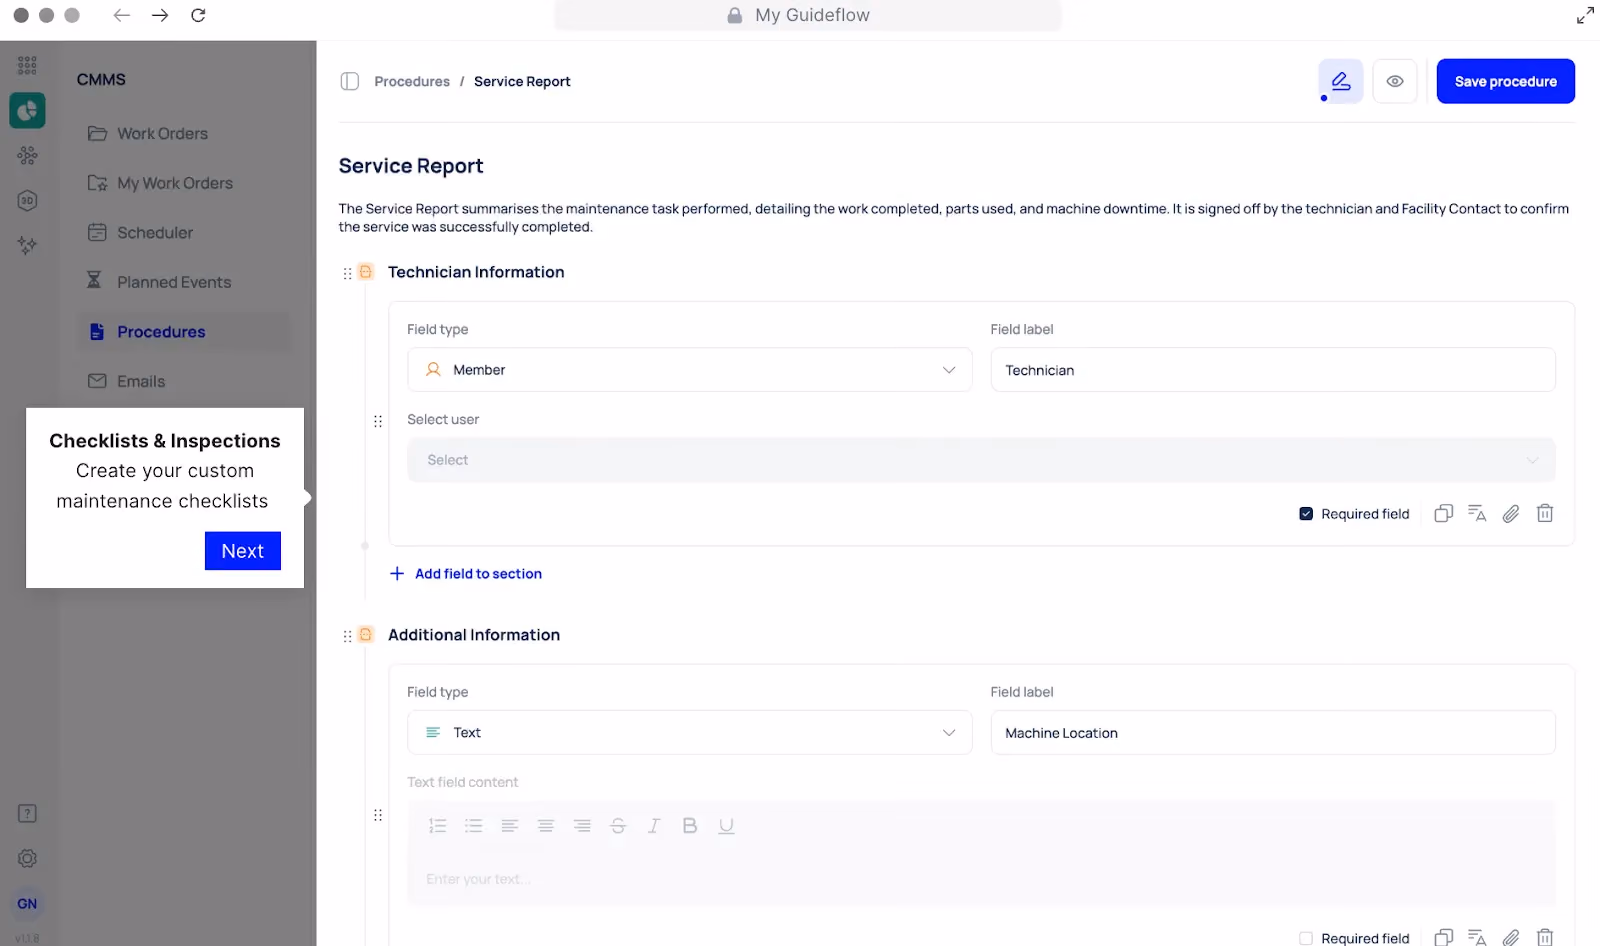Click Add field to section
Image resolution: width=1600 pixels, height=946 pixels.
point(466,573)
